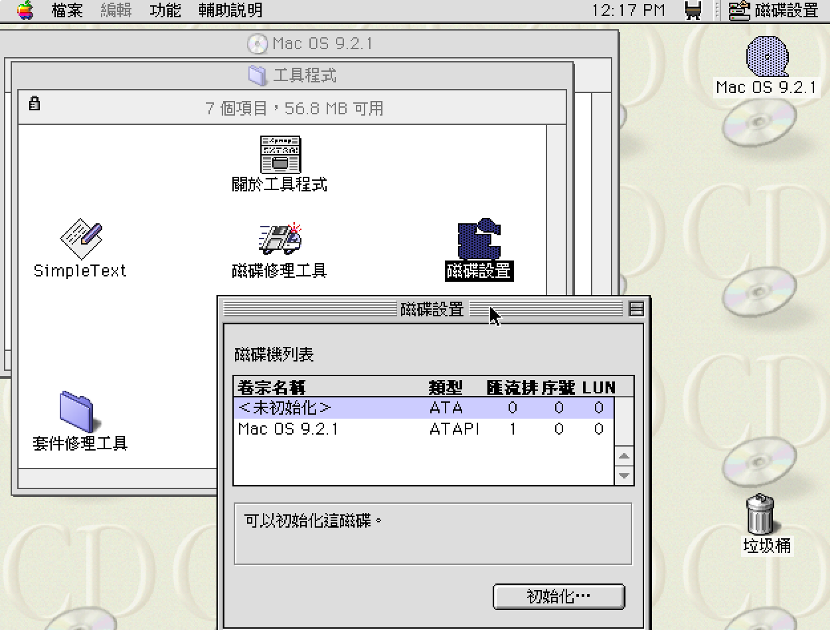Click the 磁碟設置 window title bar
Screen dimensions: 830x630
432,309
